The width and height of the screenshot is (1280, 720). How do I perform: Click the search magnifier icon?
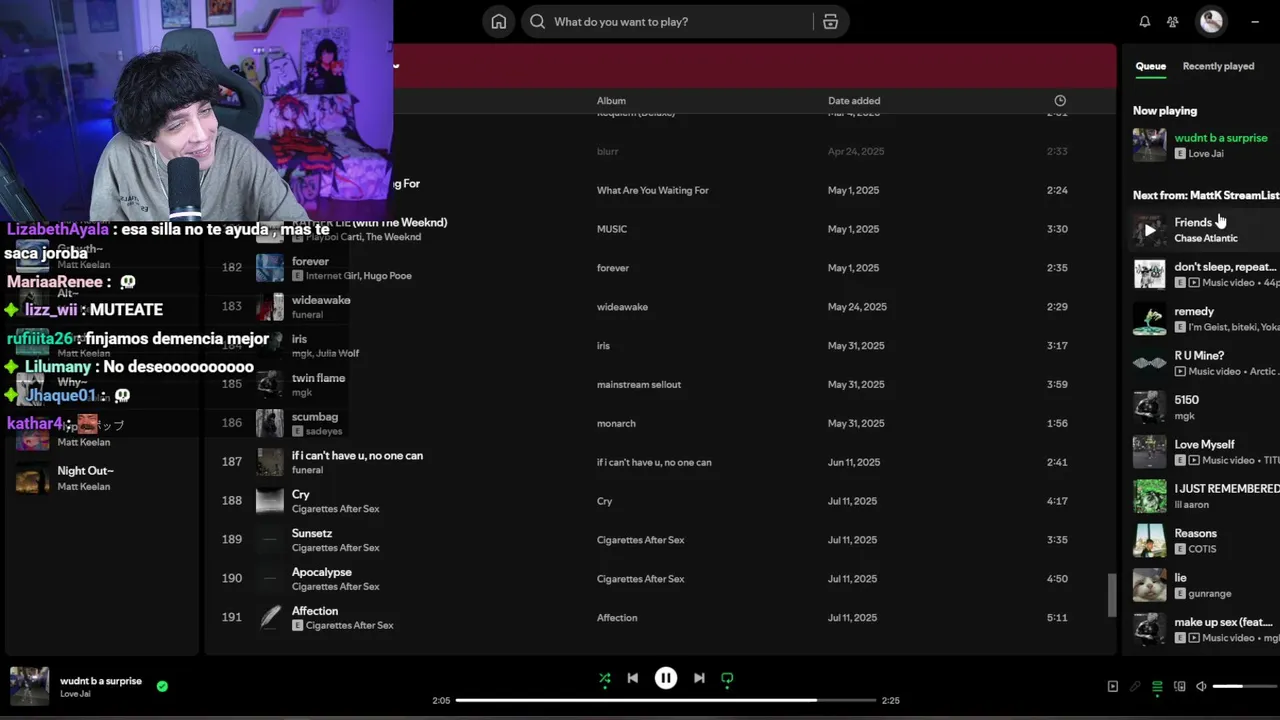click(x=537, y=22)
